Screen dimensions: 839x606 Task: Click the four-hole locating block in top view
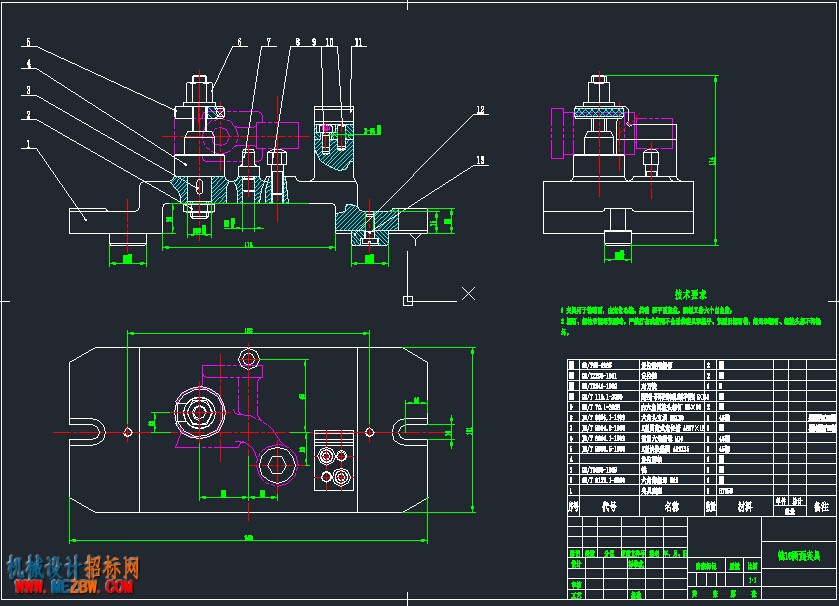point(334,461)
